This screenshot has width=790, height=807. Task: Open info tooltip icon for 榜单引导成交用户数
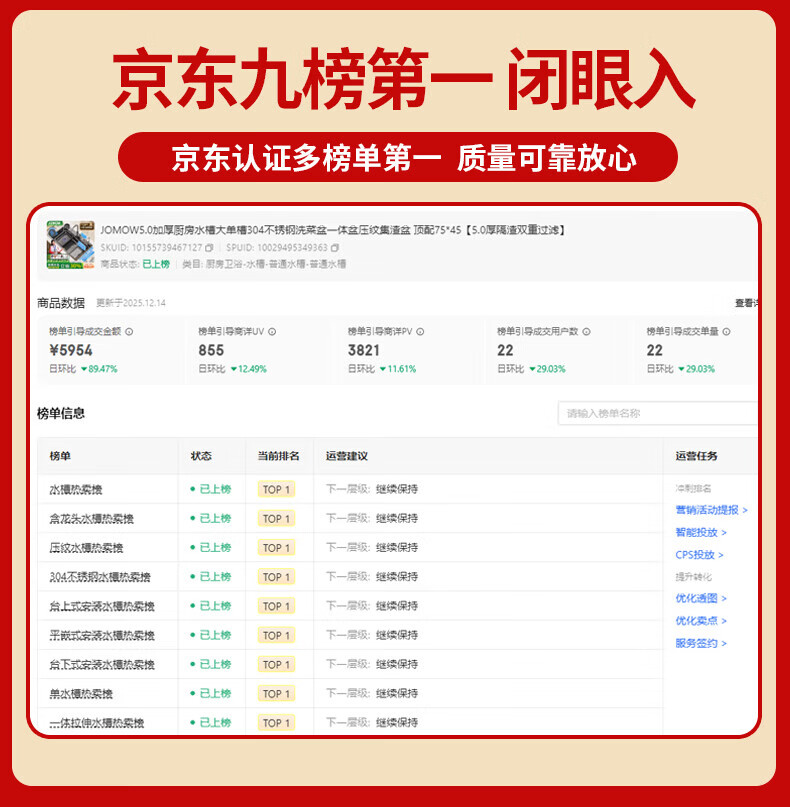coord(586,332)
